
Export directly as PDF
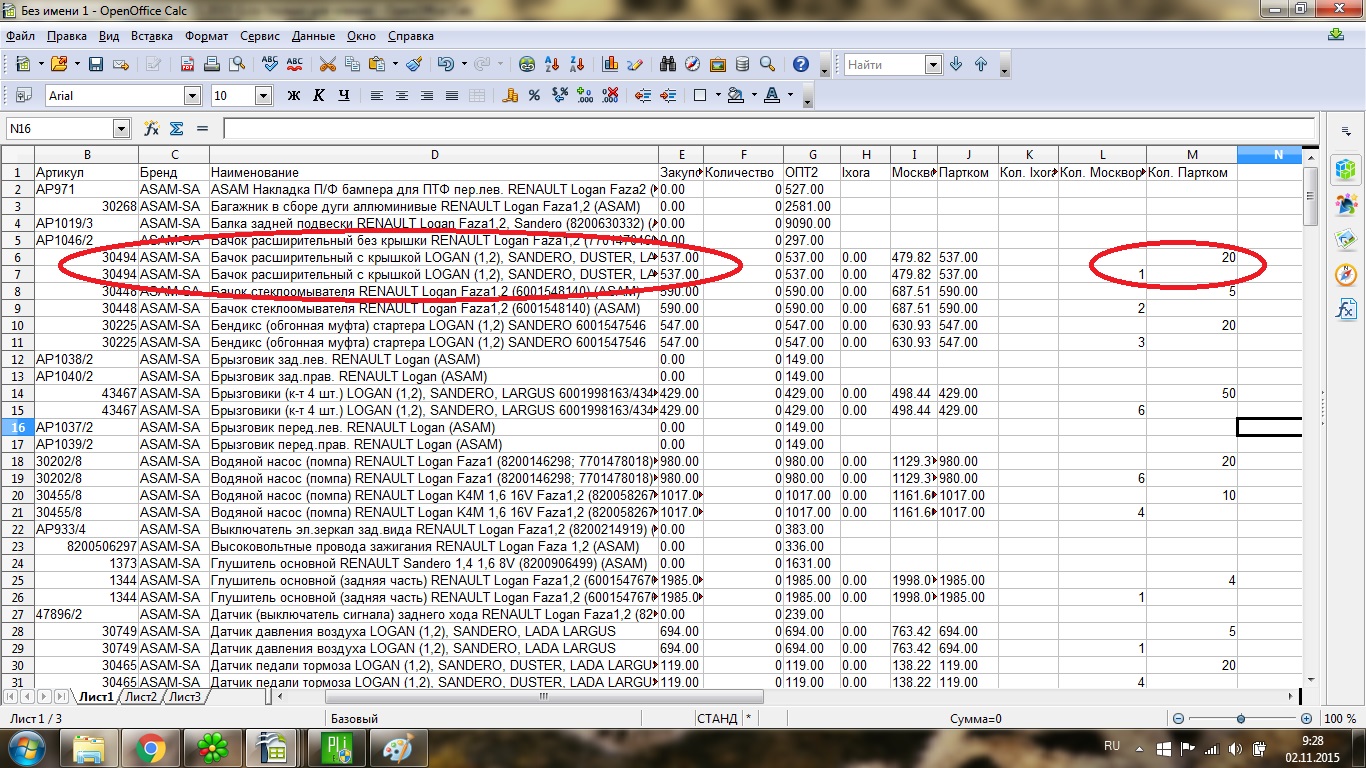point(187,64)
